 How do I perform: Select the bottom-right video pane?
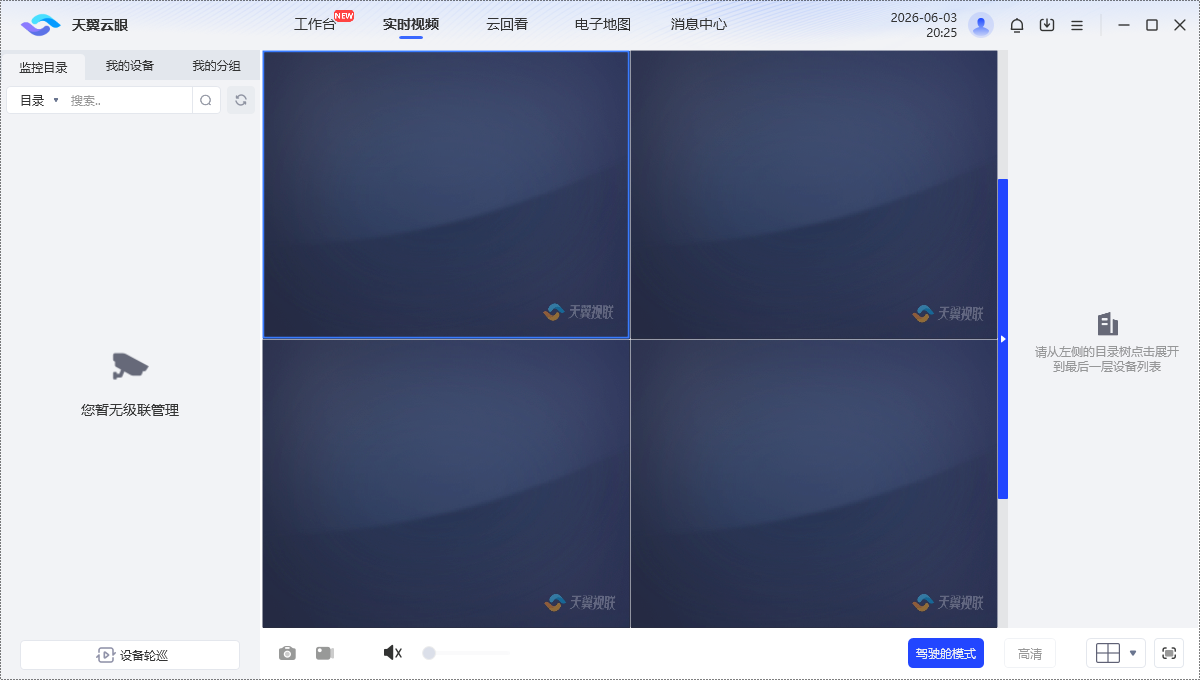pyautogui.click(x=814, y=484)
